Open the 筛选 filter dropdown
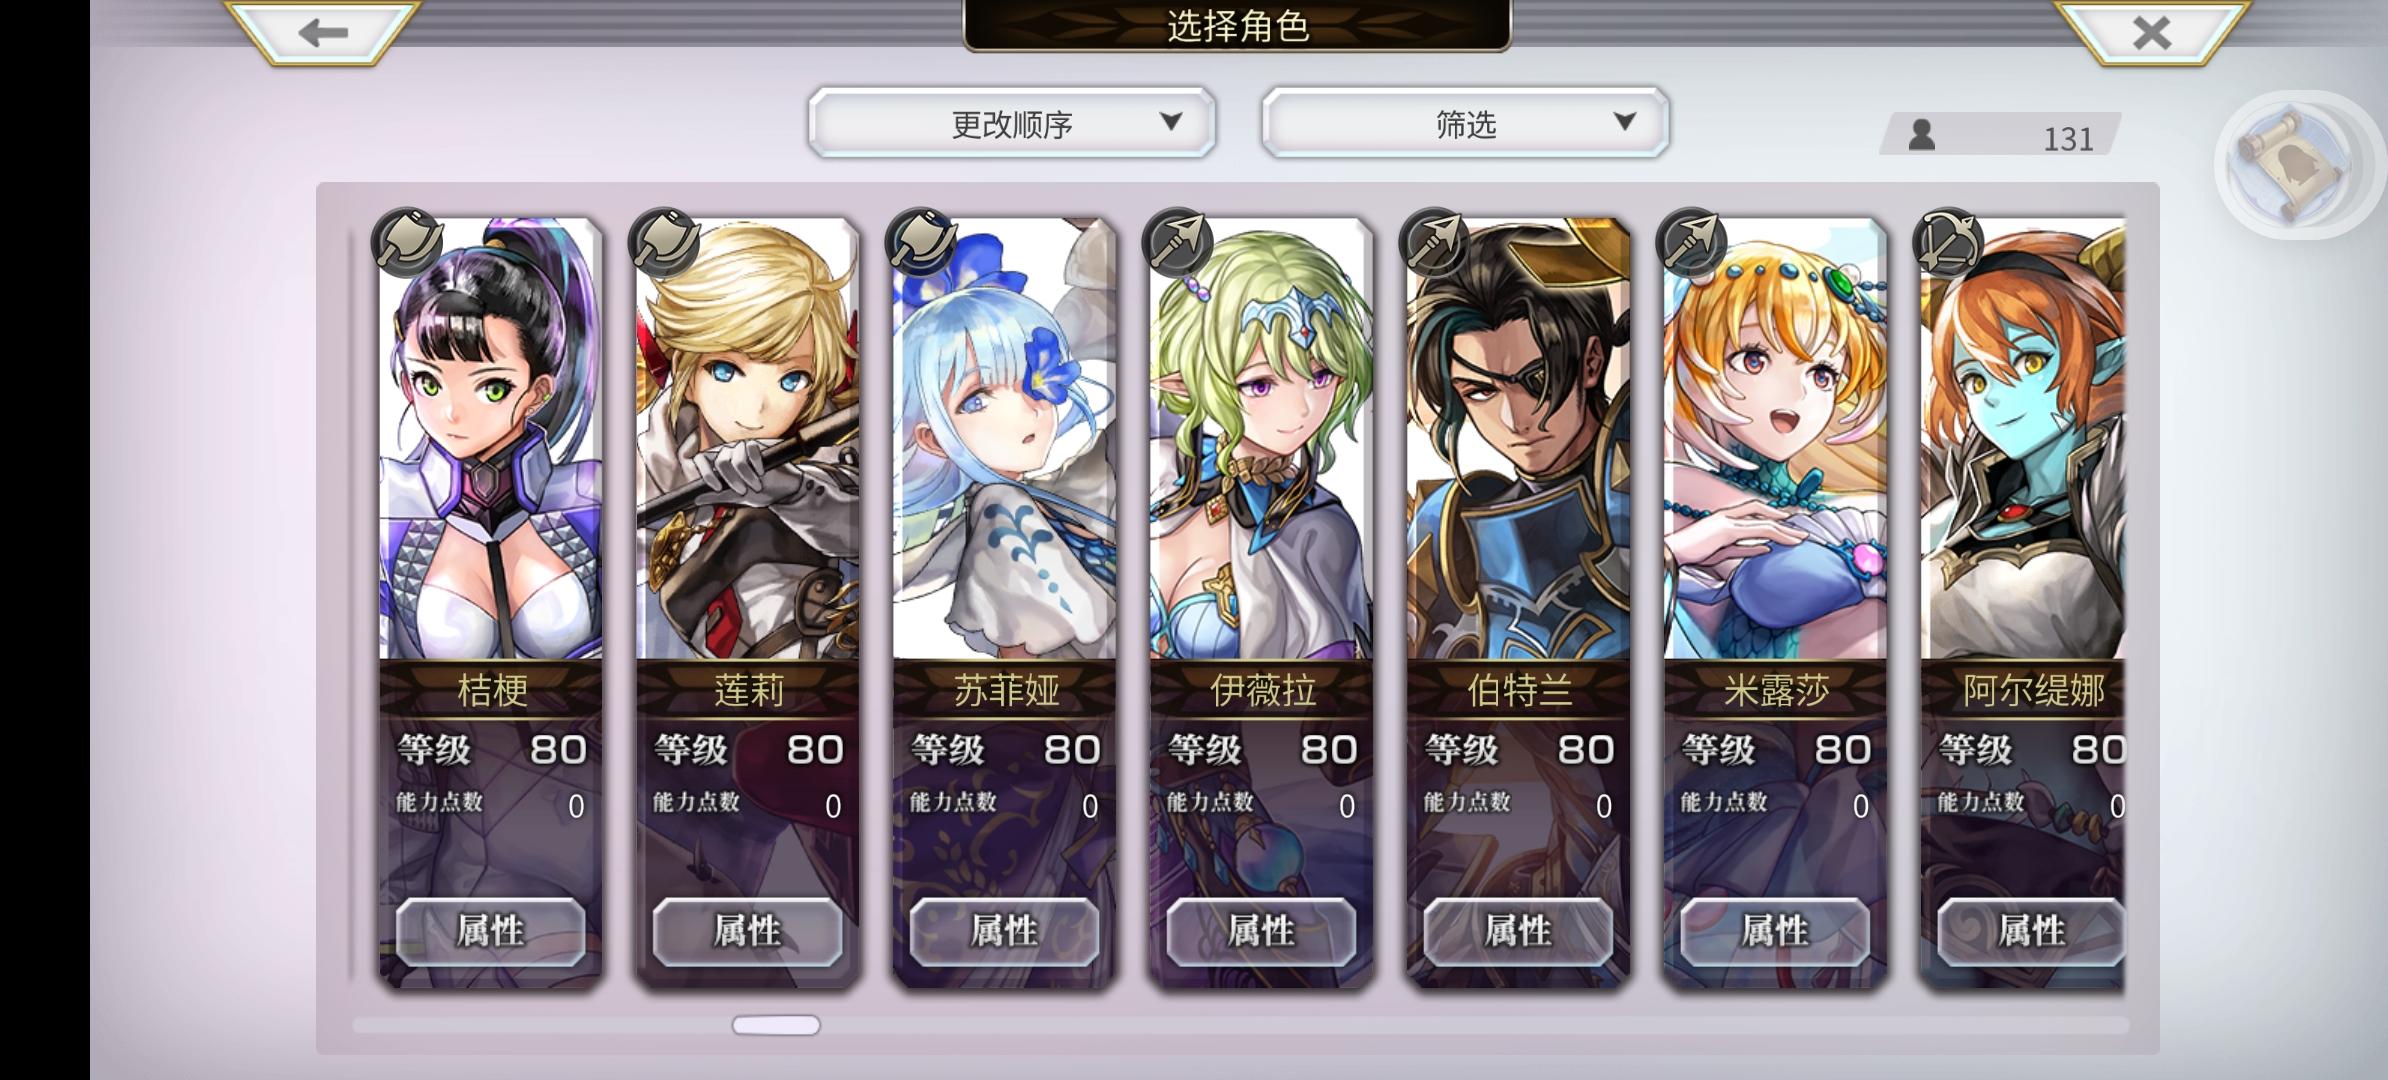The height and width of the screenshot is (1080, 2388). pyautogui.click(x=1465, y=123)
